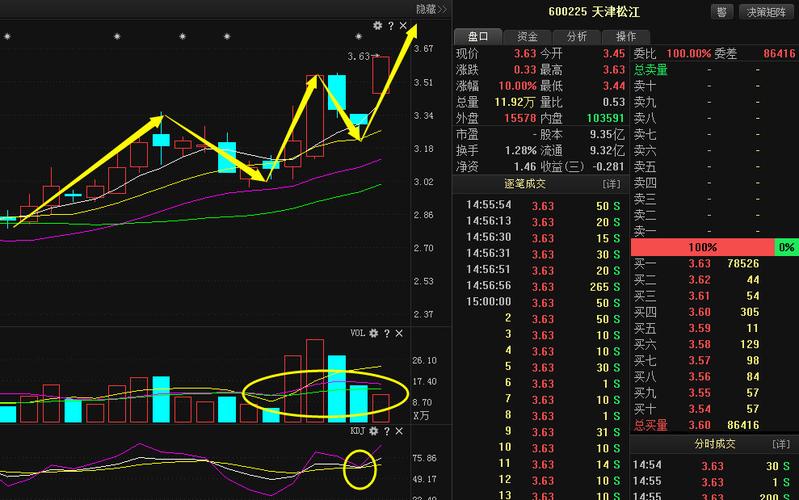Click the 内盘 103591 value
This screenshot has height=500, width=799.
605,118
